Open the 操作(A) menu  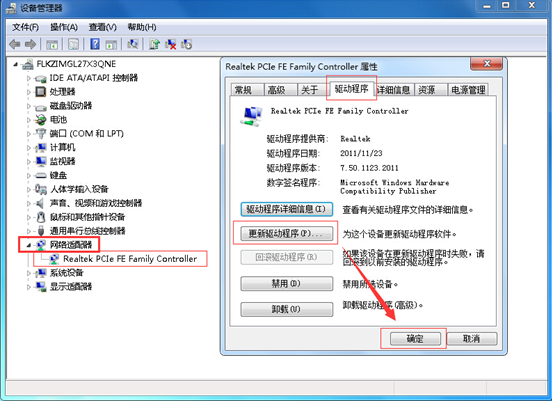click(64, 27)
